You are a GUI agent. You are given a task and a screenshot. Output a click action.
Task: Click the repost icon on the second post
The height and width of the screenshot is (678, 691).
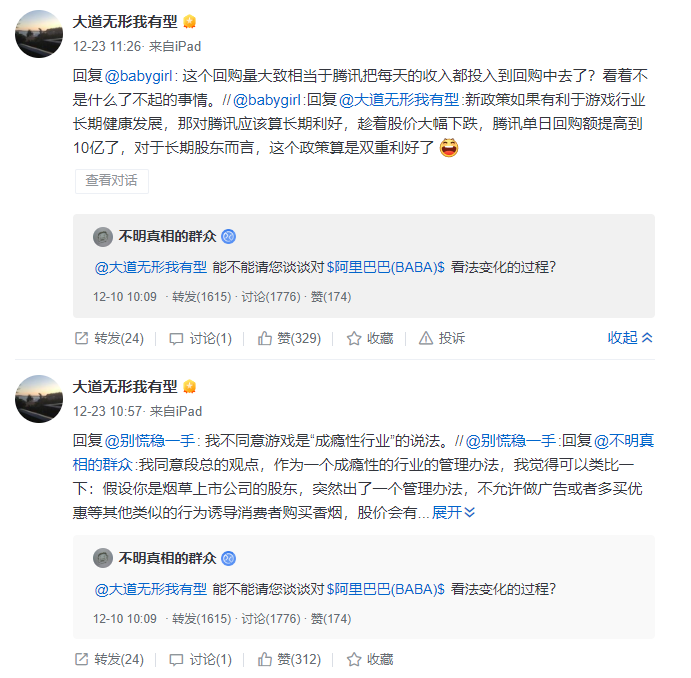(82, 659)
